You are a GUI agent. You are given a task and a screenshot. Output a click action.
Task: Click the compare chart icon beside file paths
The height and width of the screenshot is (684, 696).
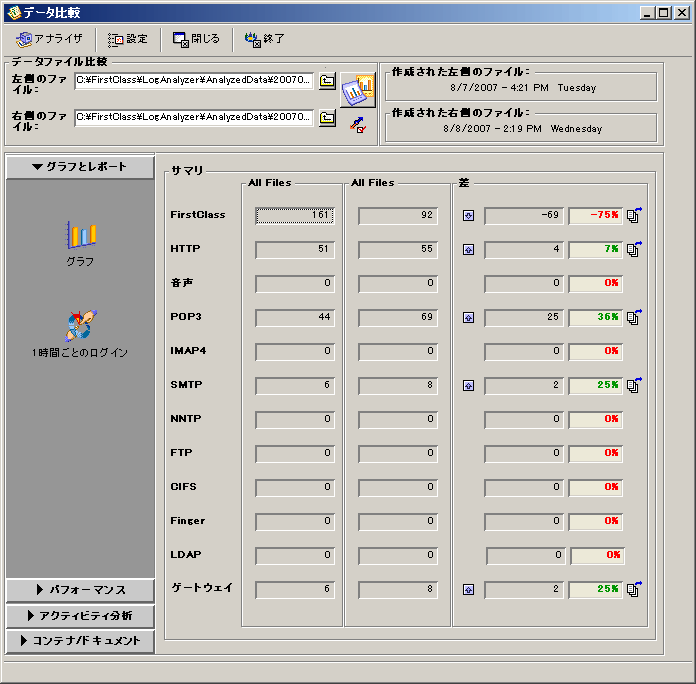click(357, 90)
